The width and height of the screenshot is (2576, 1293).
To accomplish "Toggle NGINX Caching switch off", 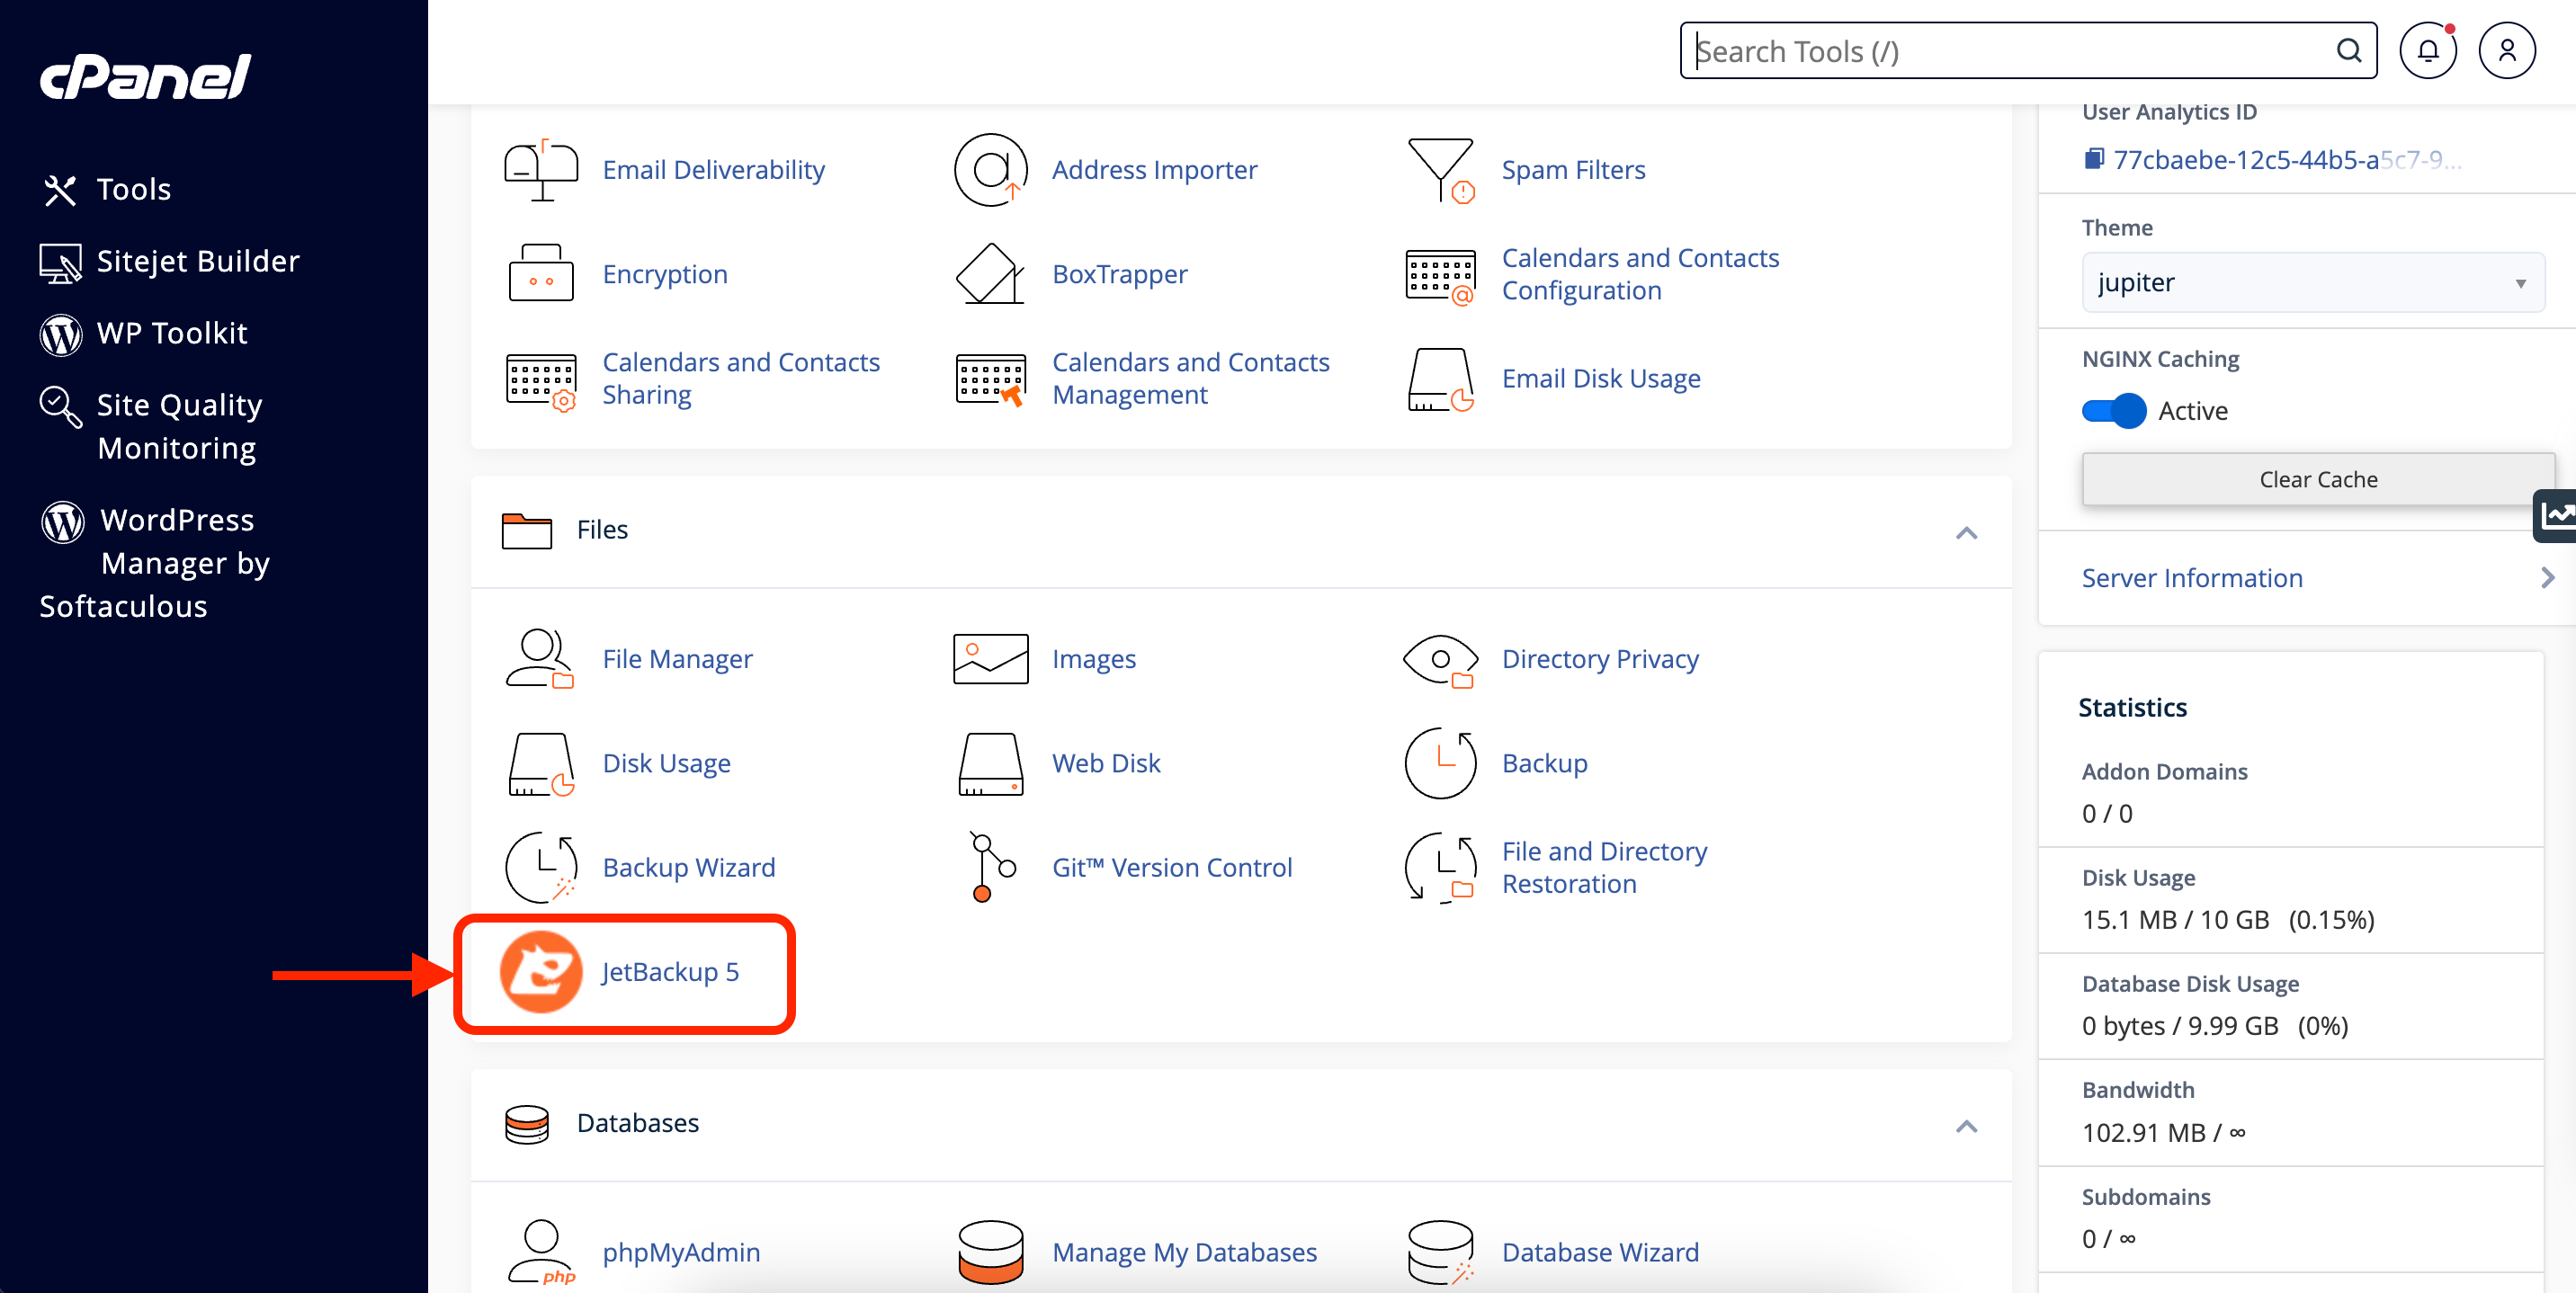I will pyautogui.click(x=2114, y=411).
